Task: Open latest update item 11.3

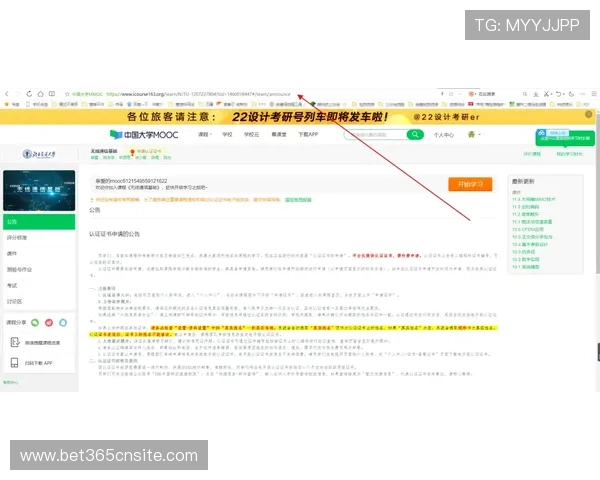Action: point(526,207)
